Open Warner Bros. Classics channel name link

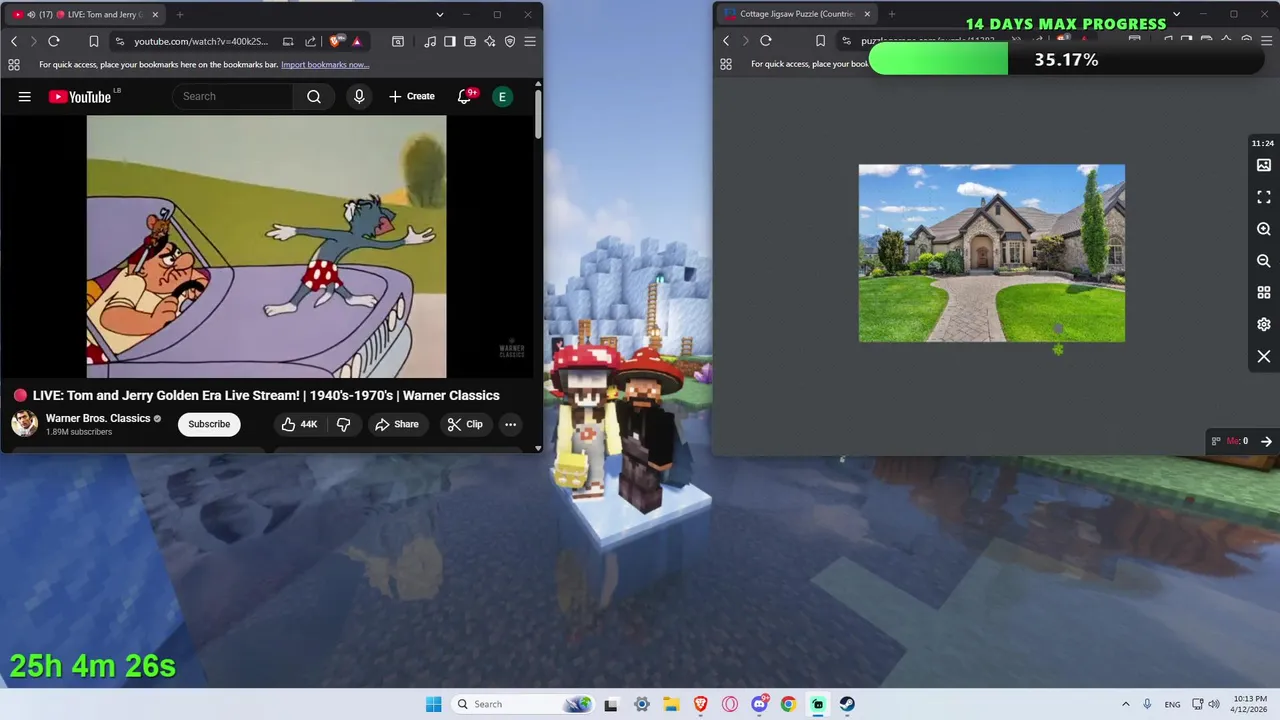click(x=98, y=418)
